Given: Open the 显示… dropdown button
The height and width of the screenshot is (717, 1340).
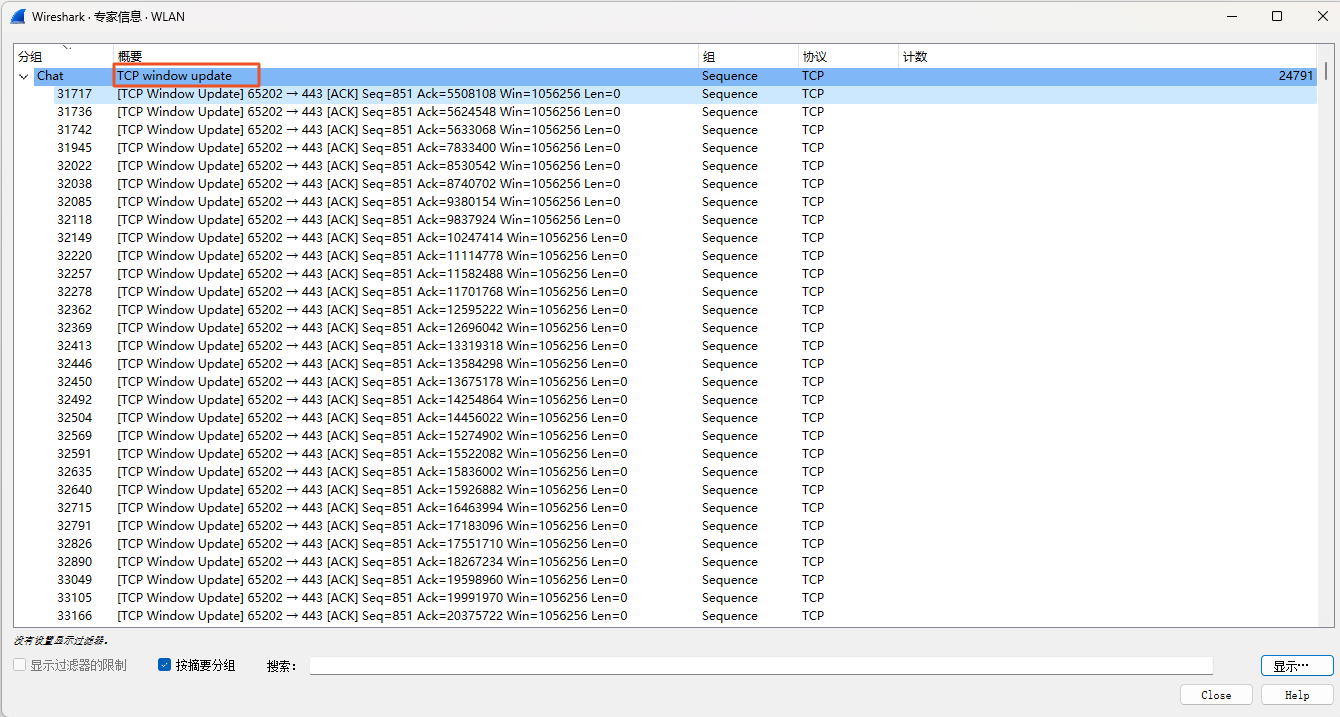Looking at the screenshot, I should click(1297, 666).
